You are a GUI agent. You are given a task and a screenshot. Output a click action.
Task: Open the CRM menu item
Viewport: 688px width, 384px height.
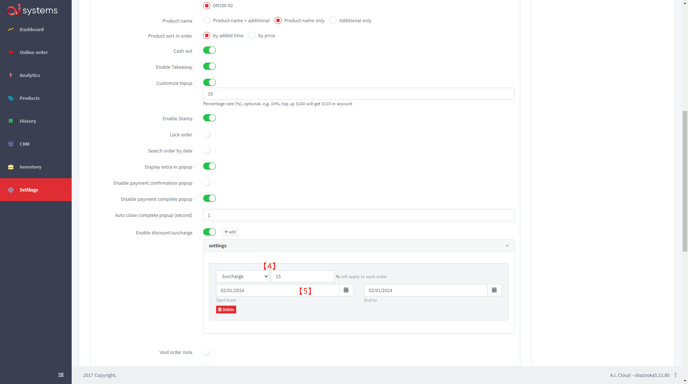(x=25, y=144)
